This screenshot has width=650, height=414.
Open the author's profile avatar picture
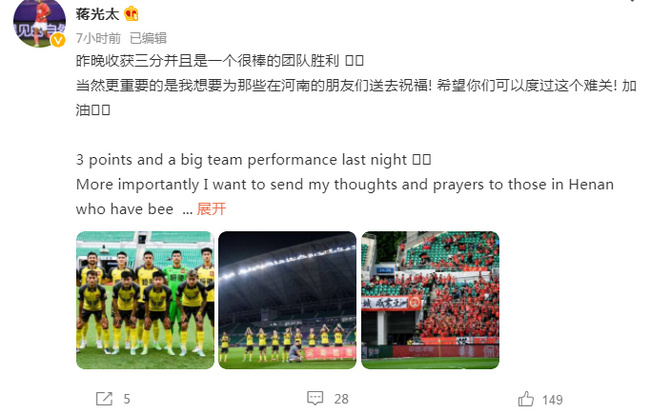tap(40, 20)
